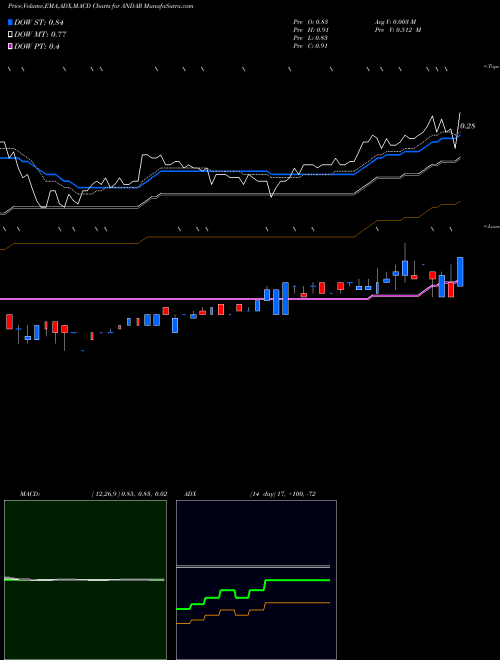Click the 'Avg V: 0.003 M' volume text

tap(395, 21)
